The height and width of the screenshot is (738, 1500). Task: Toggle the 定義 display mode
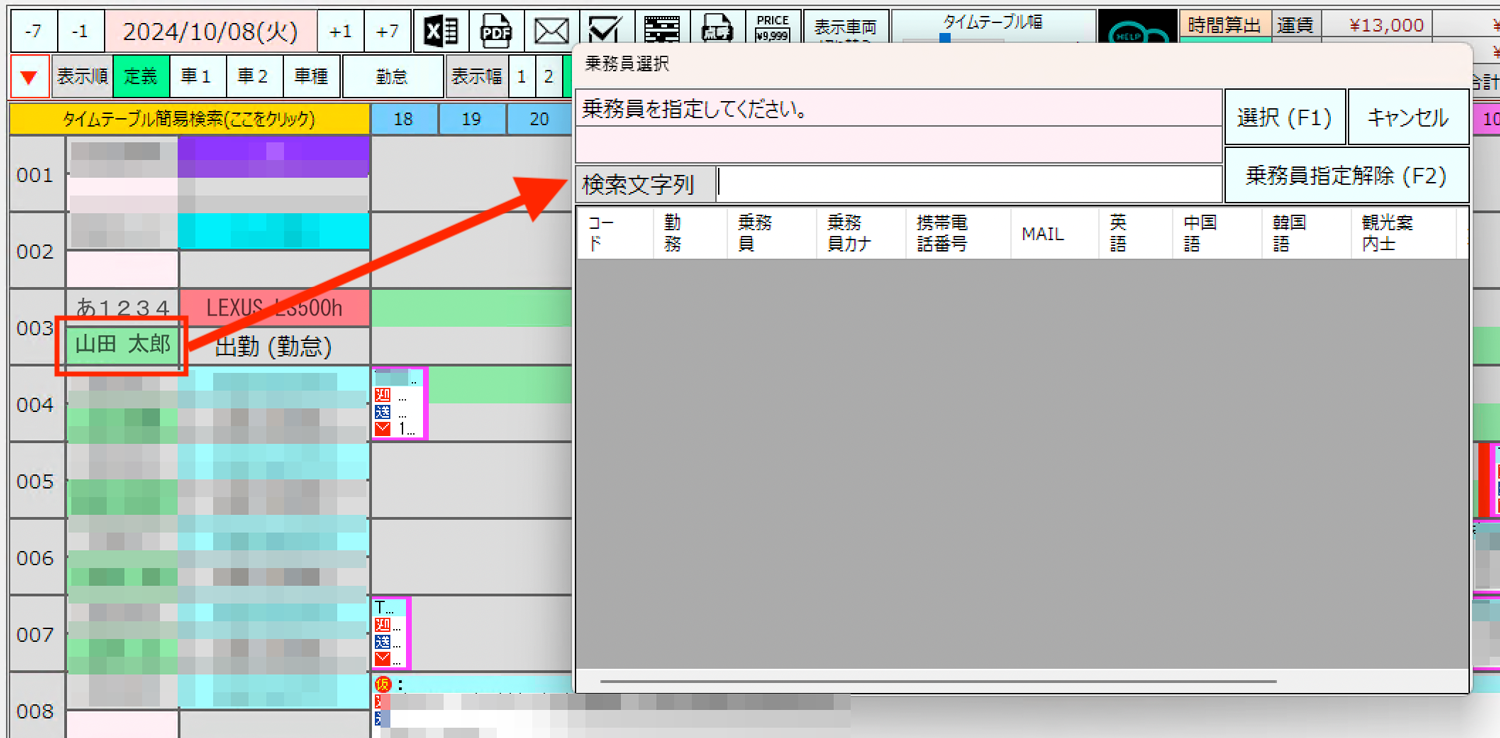click(141, 75)
